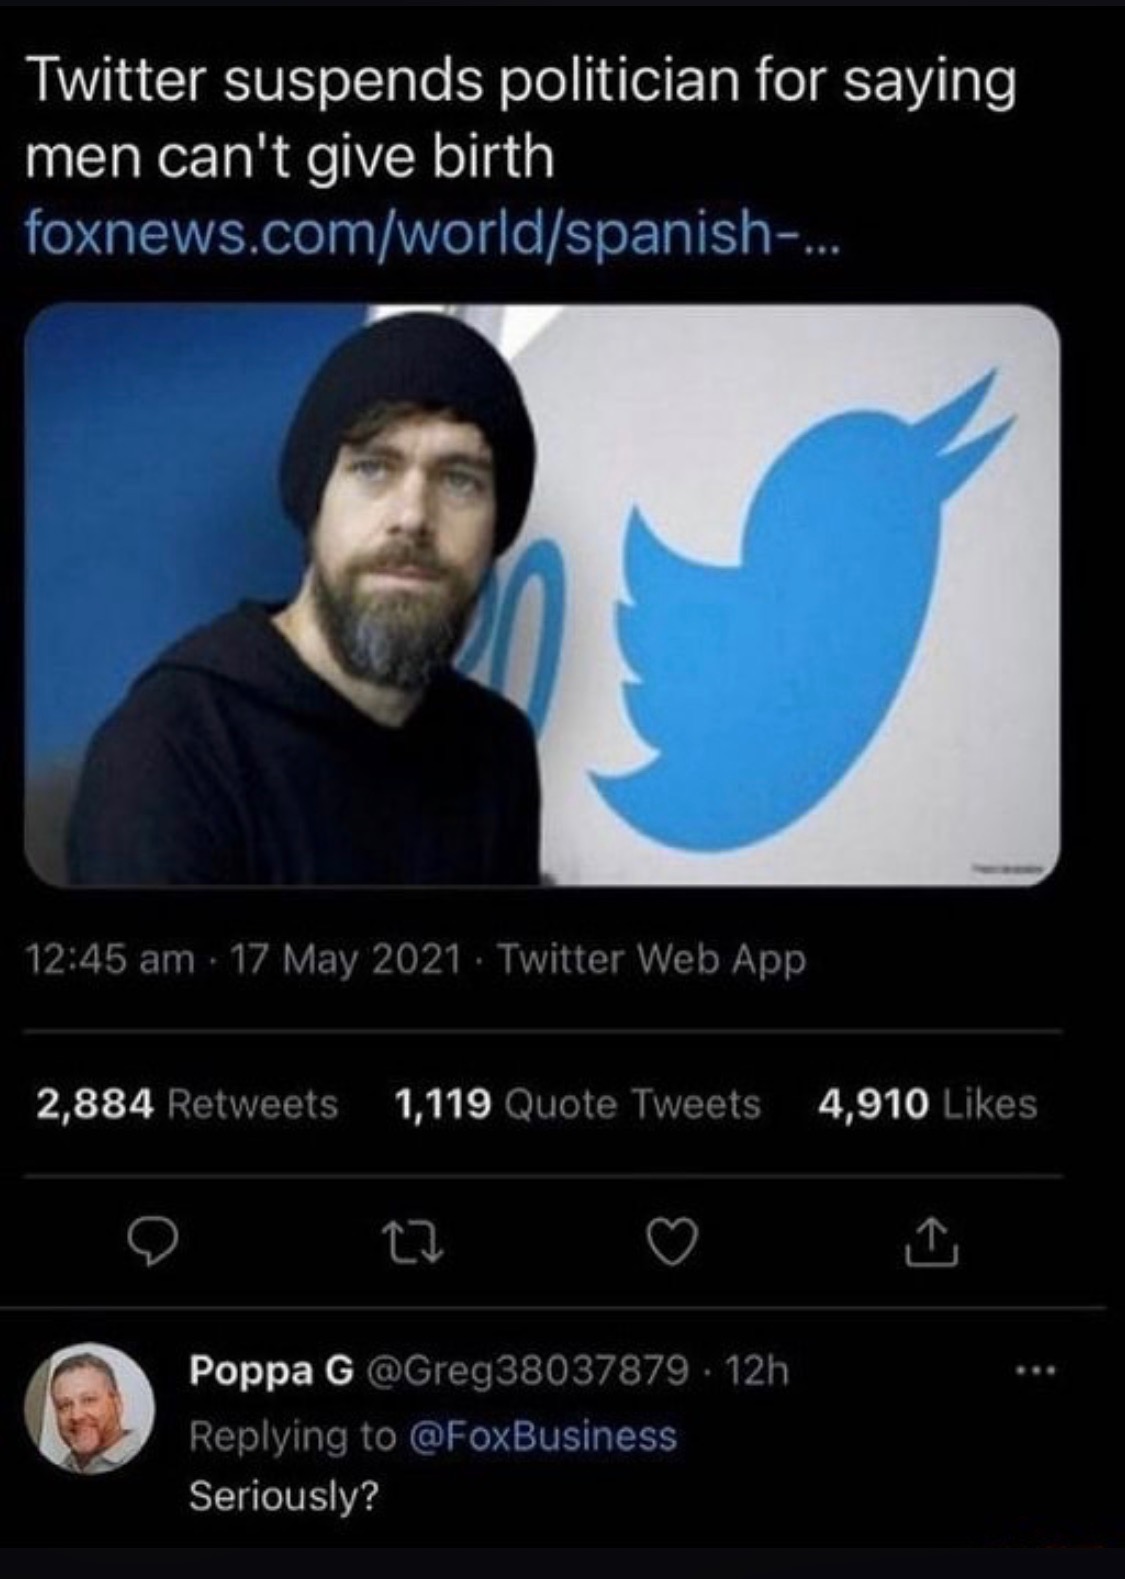This screenshot has width=1125, height=1579.
Task: Go to the @FoxBusiness mention
Action: tap(541, 1436)
